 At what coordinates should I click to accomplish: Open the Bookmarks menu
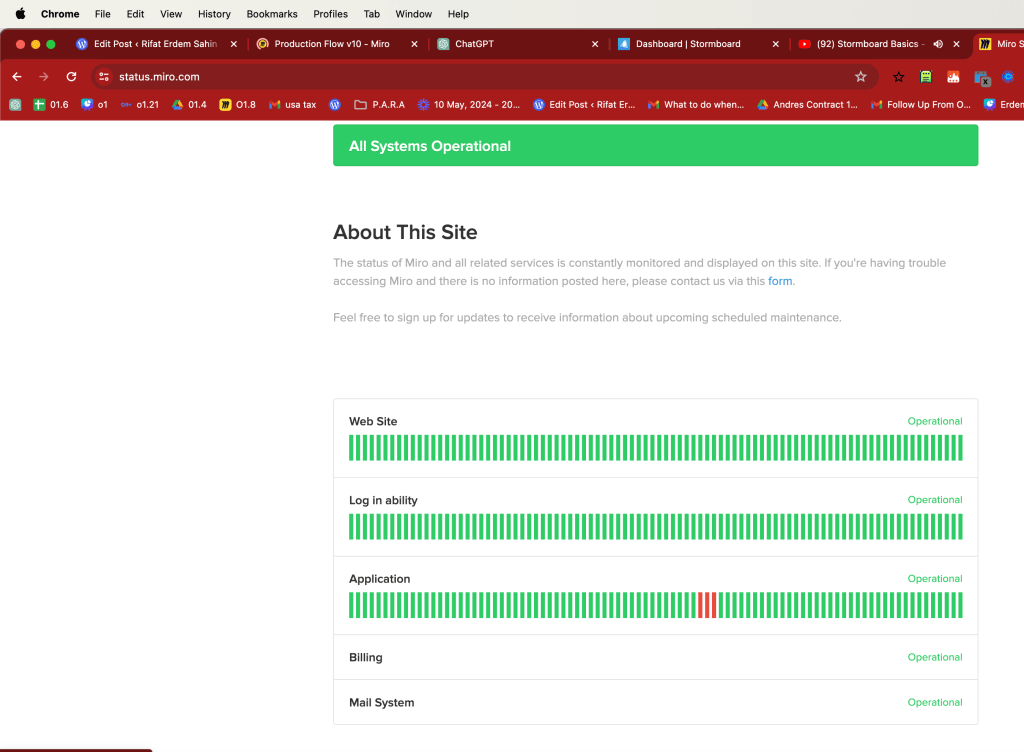272,14
